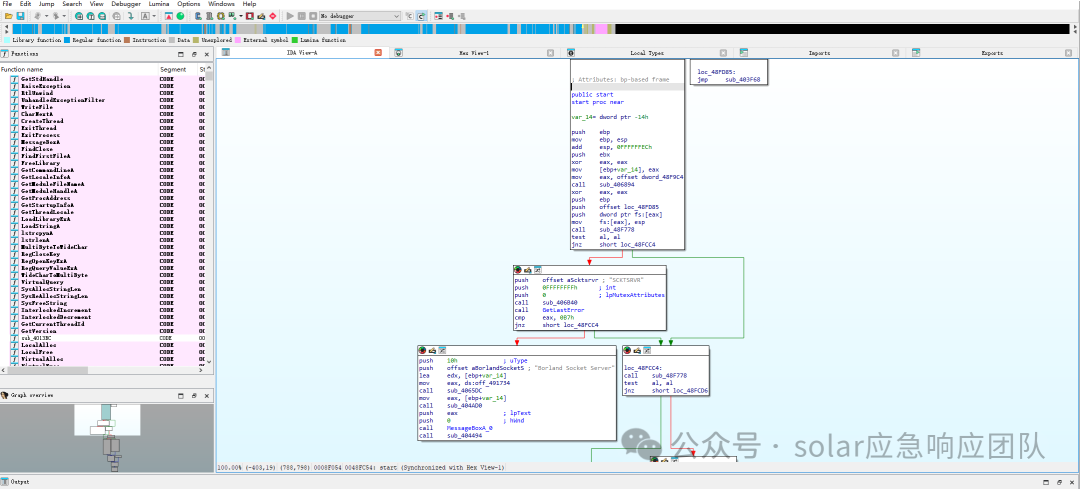1080x489 pixels.
Task: Open the Debugger menu
Action: tap(125, 4)
